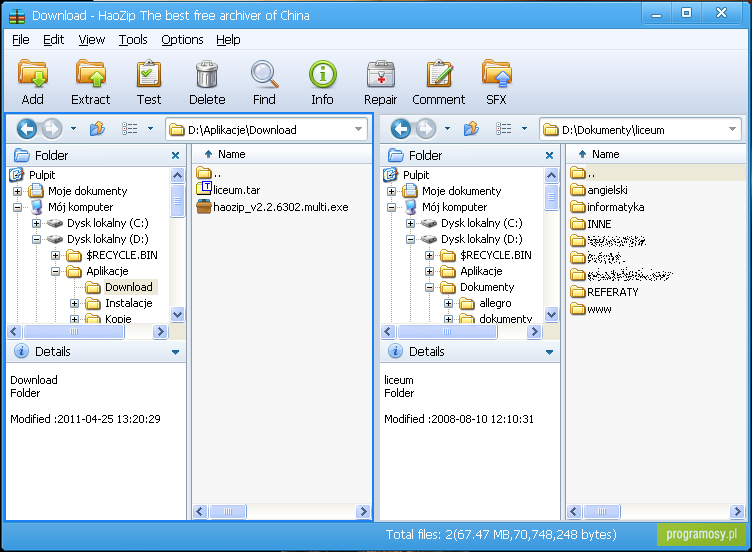This screenshot has width=752, height=552.
Task: Click left tree horizontal scrollbar thumb
Action: (x=74, y=331)
